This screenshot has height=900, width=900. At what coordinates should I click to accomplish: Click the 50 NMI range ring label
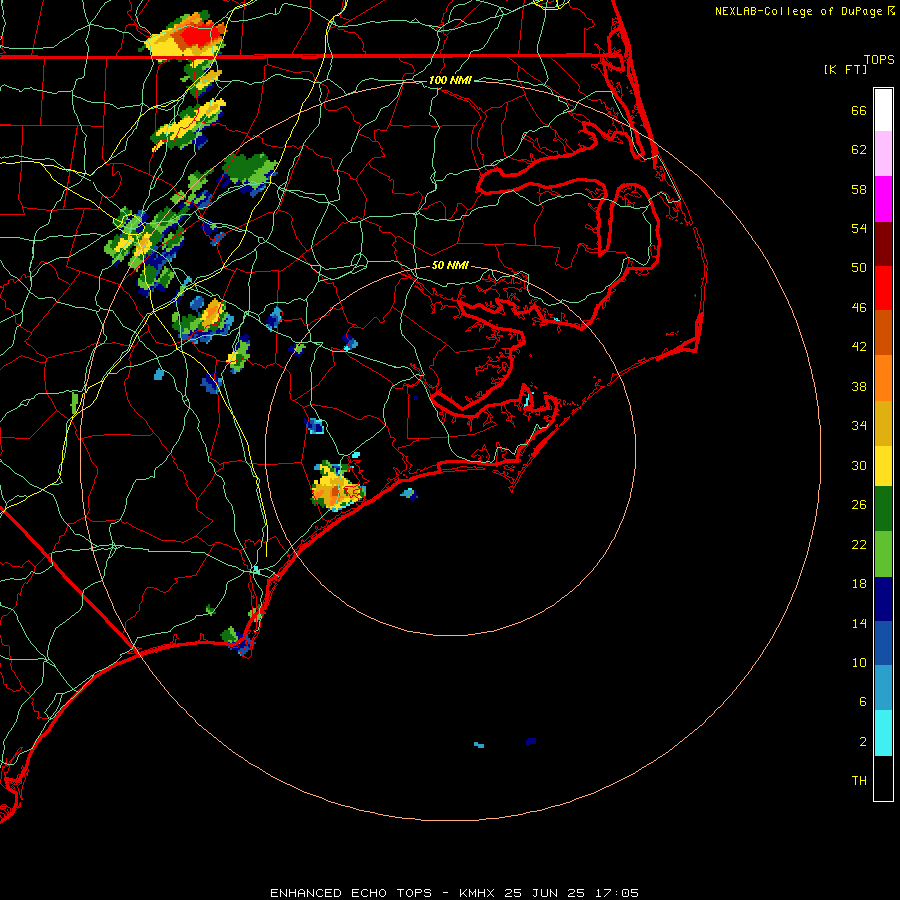pos(450,265)
